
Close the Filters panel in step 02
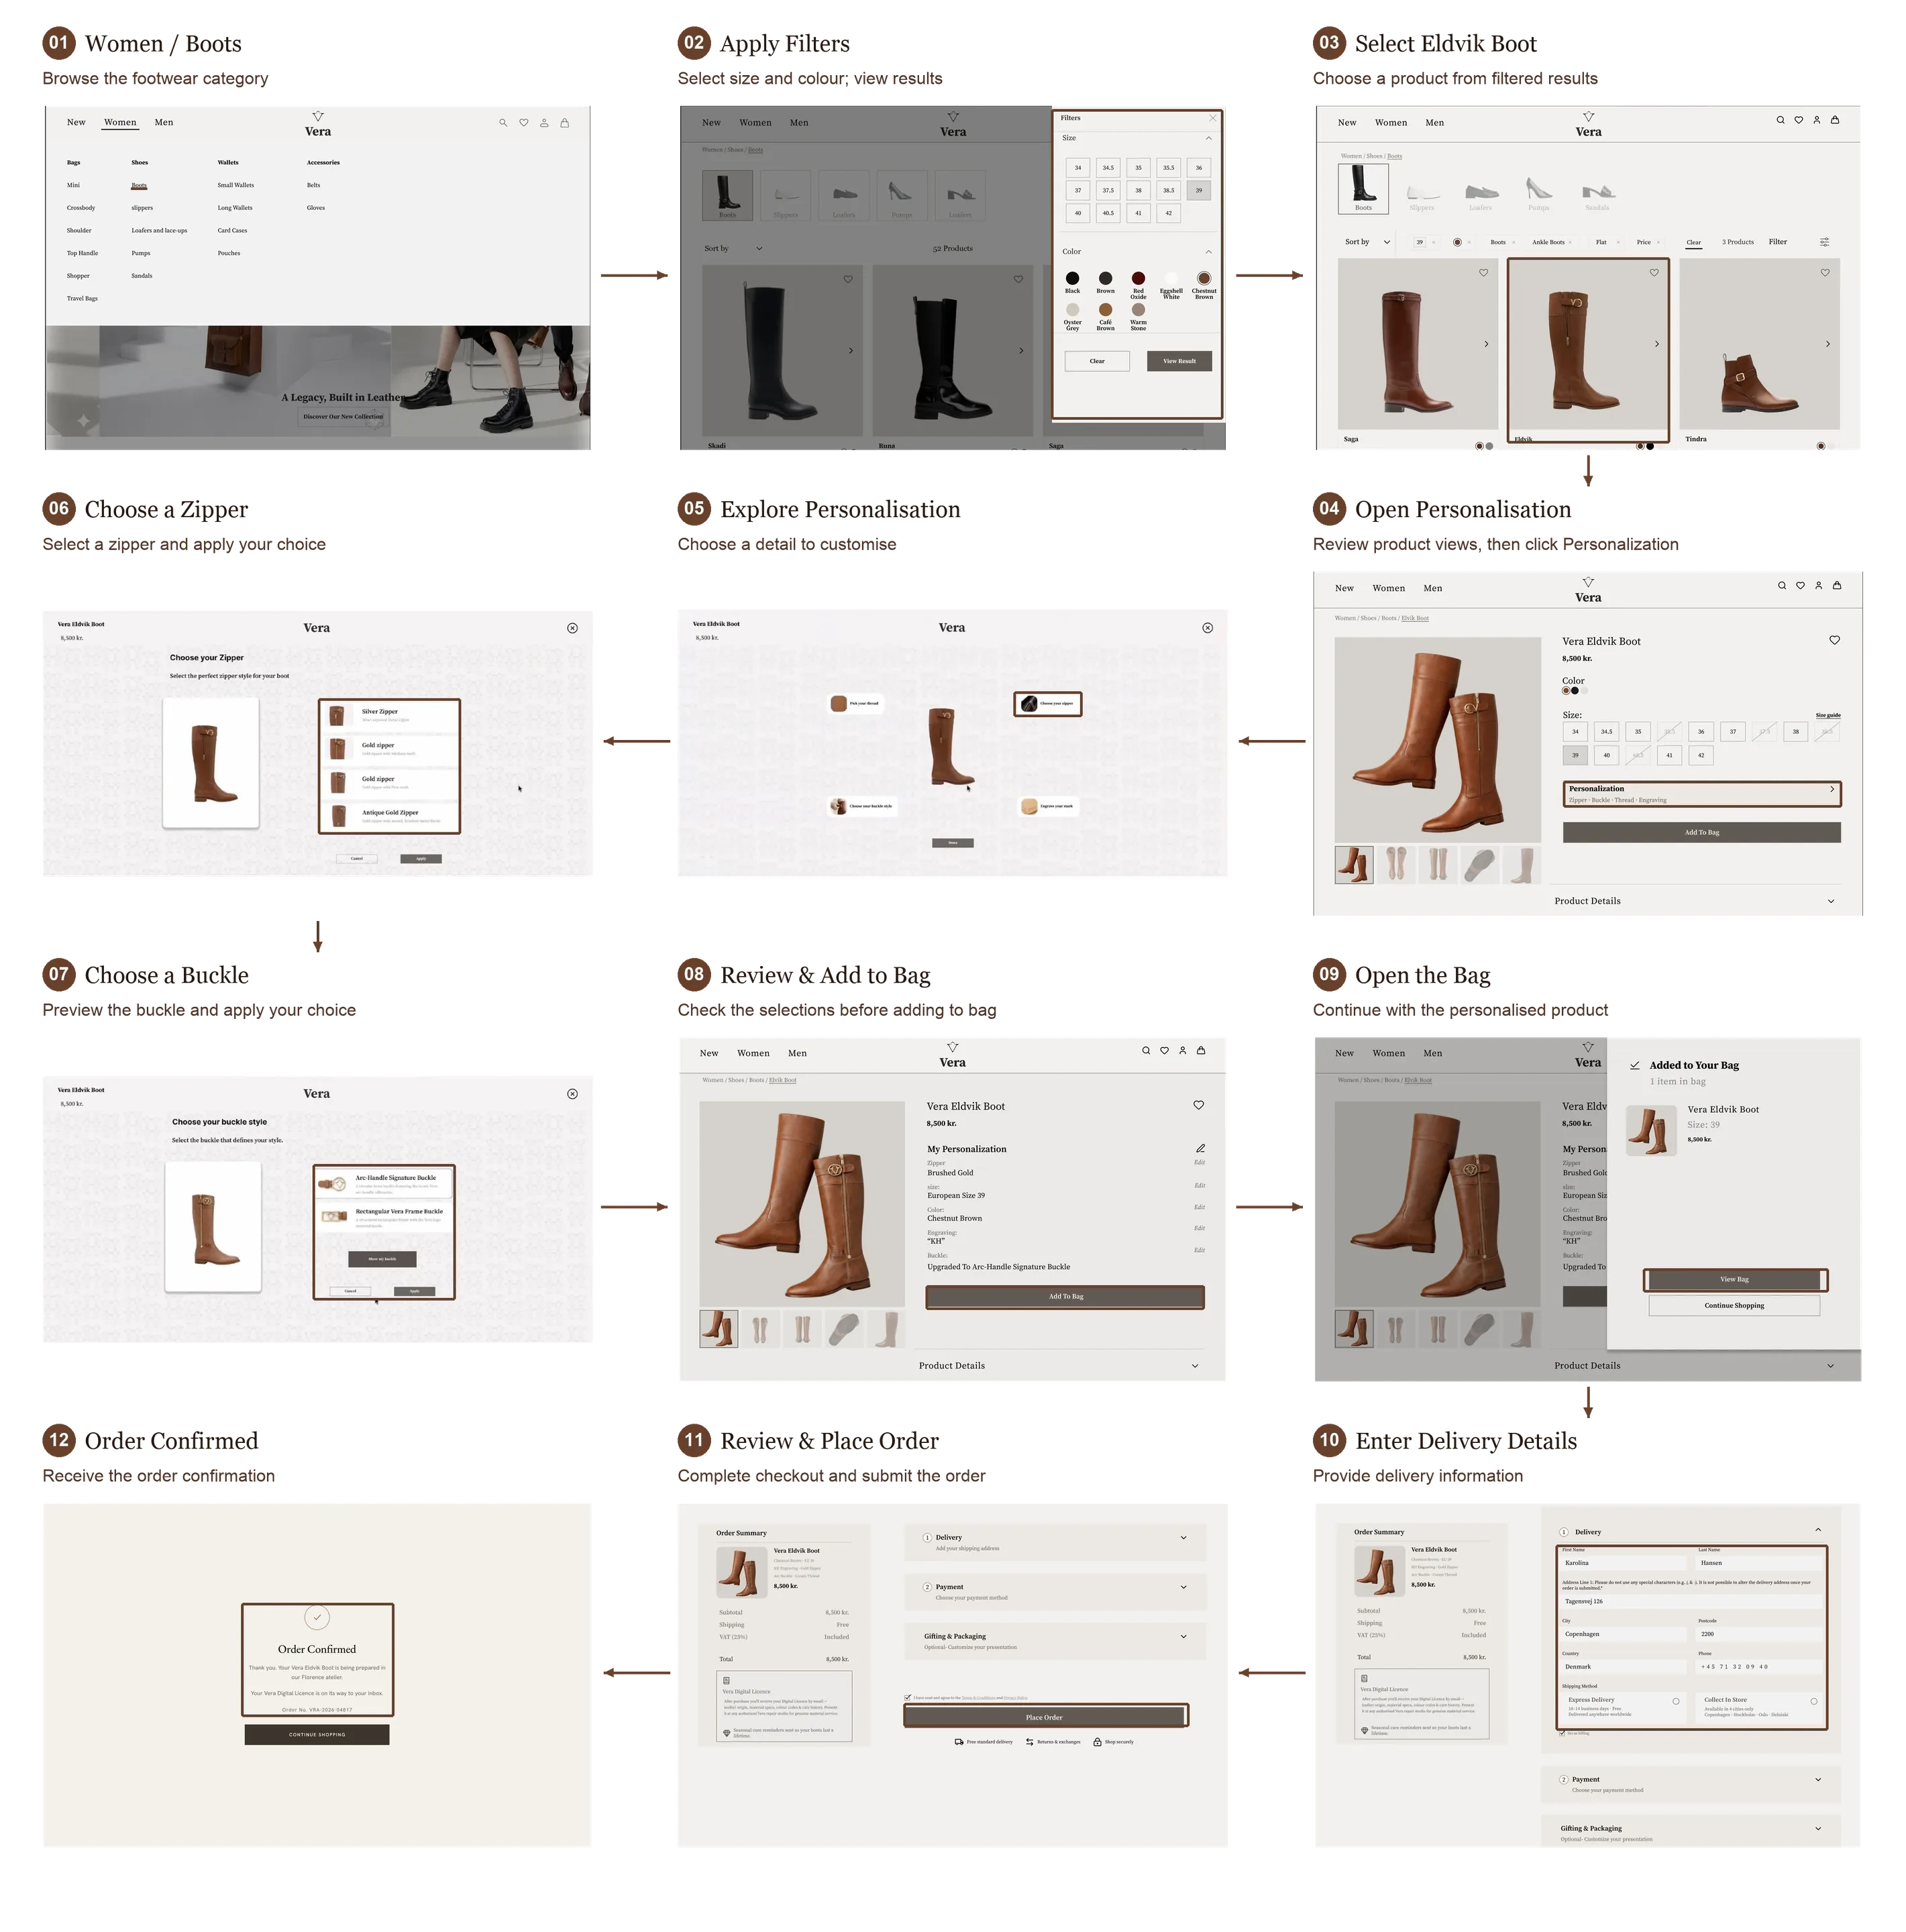tap(1213, 118)
